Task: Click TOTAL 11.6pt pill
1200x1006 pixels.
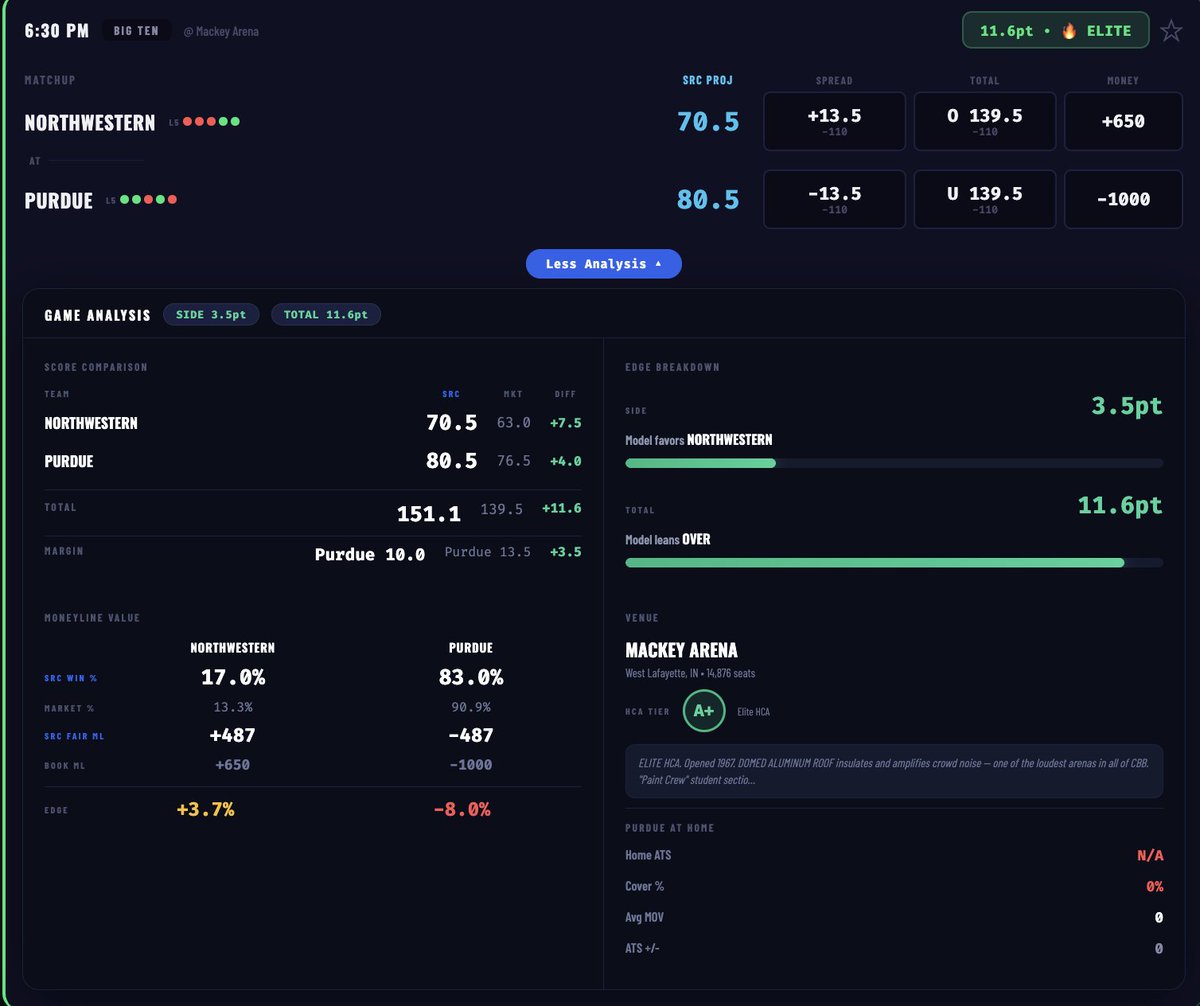Action: pyautogui.click(x=326, y=315)
